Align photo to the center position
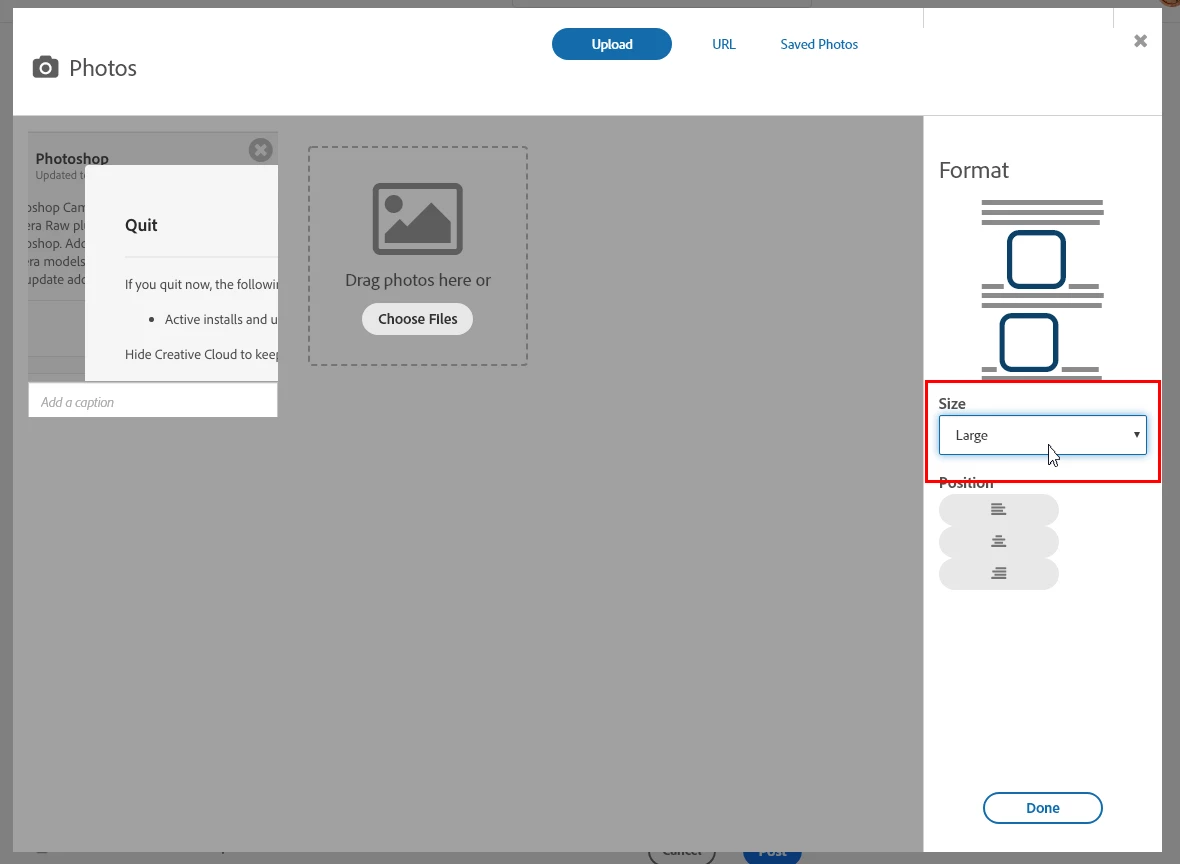The height and width of the screenshot is (864, 1180). [999, 542]
